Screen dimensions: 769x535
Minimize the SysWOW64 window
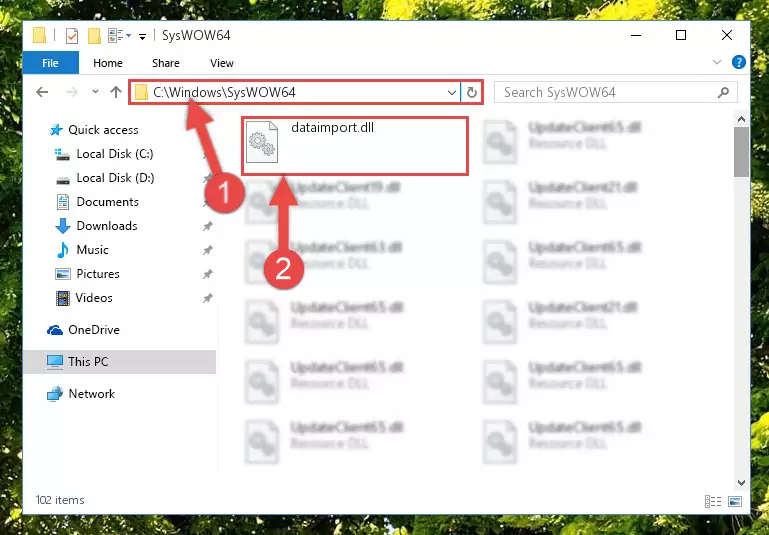(636, 35)
